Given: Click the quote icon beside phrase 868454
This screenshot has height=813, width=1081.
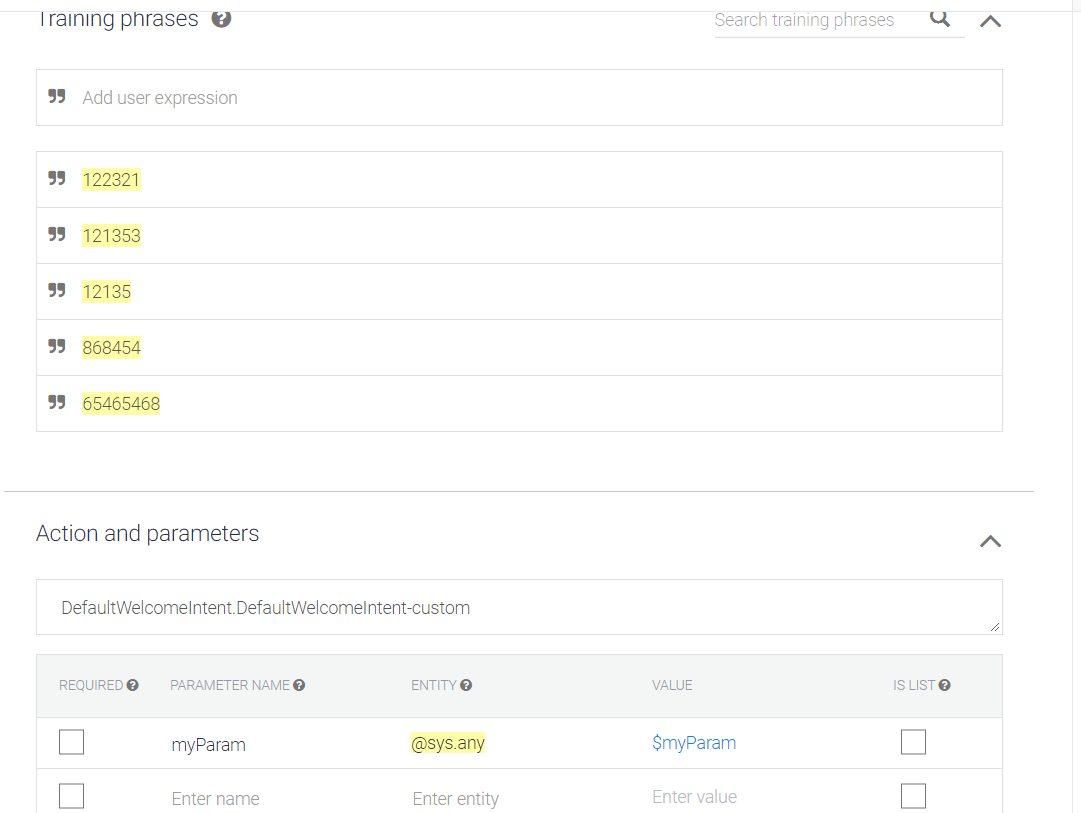Looking at the screenshot, I should pyautogui.click(x=57, y=346).
